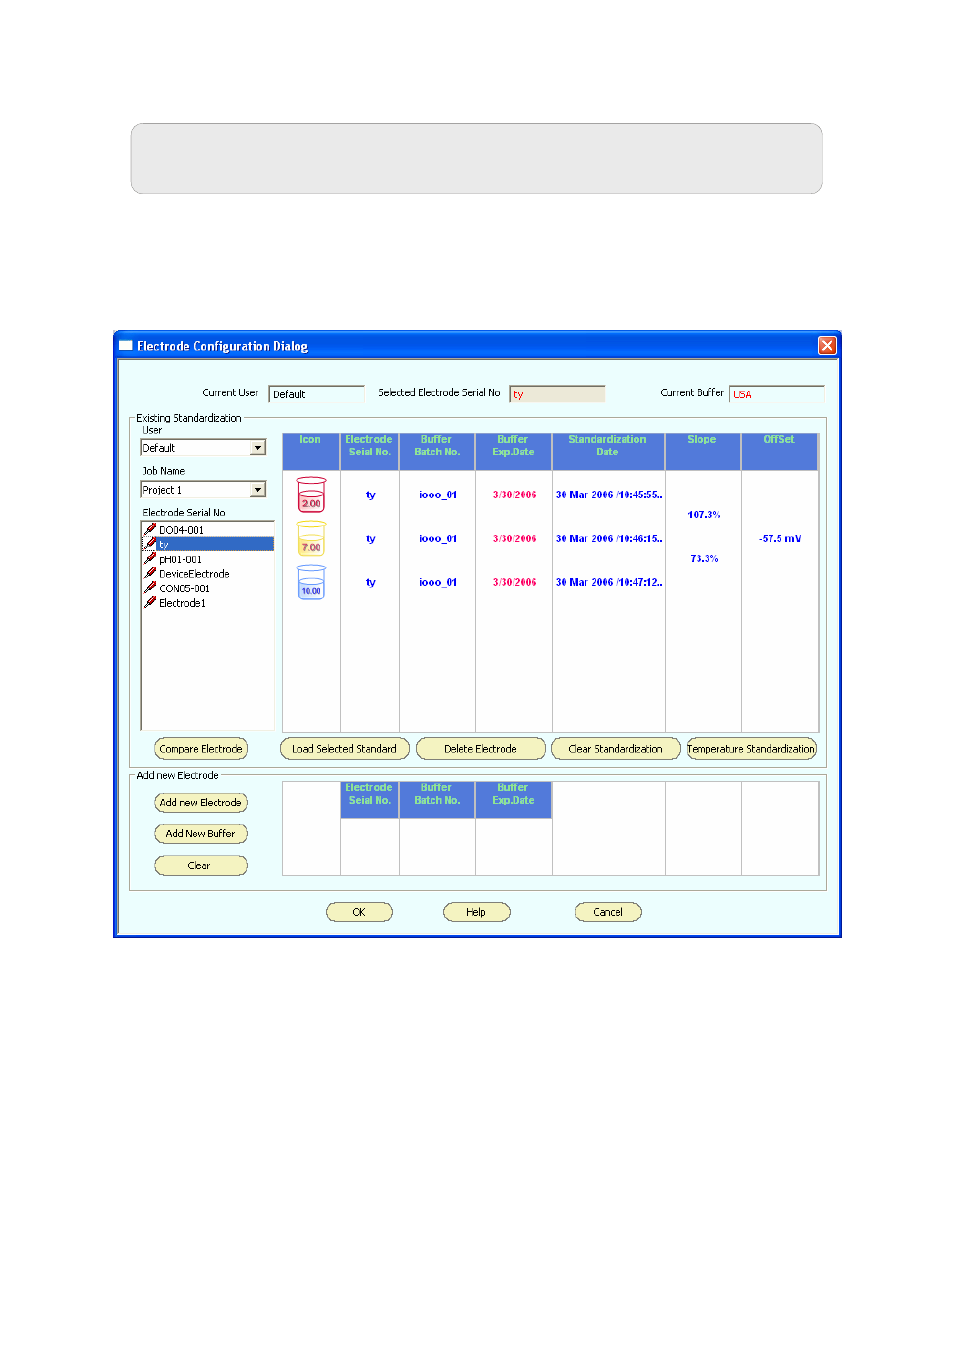954x1350 pixels.
Task: Open the User dropdown showing Default
Action: tap(258, 448)
